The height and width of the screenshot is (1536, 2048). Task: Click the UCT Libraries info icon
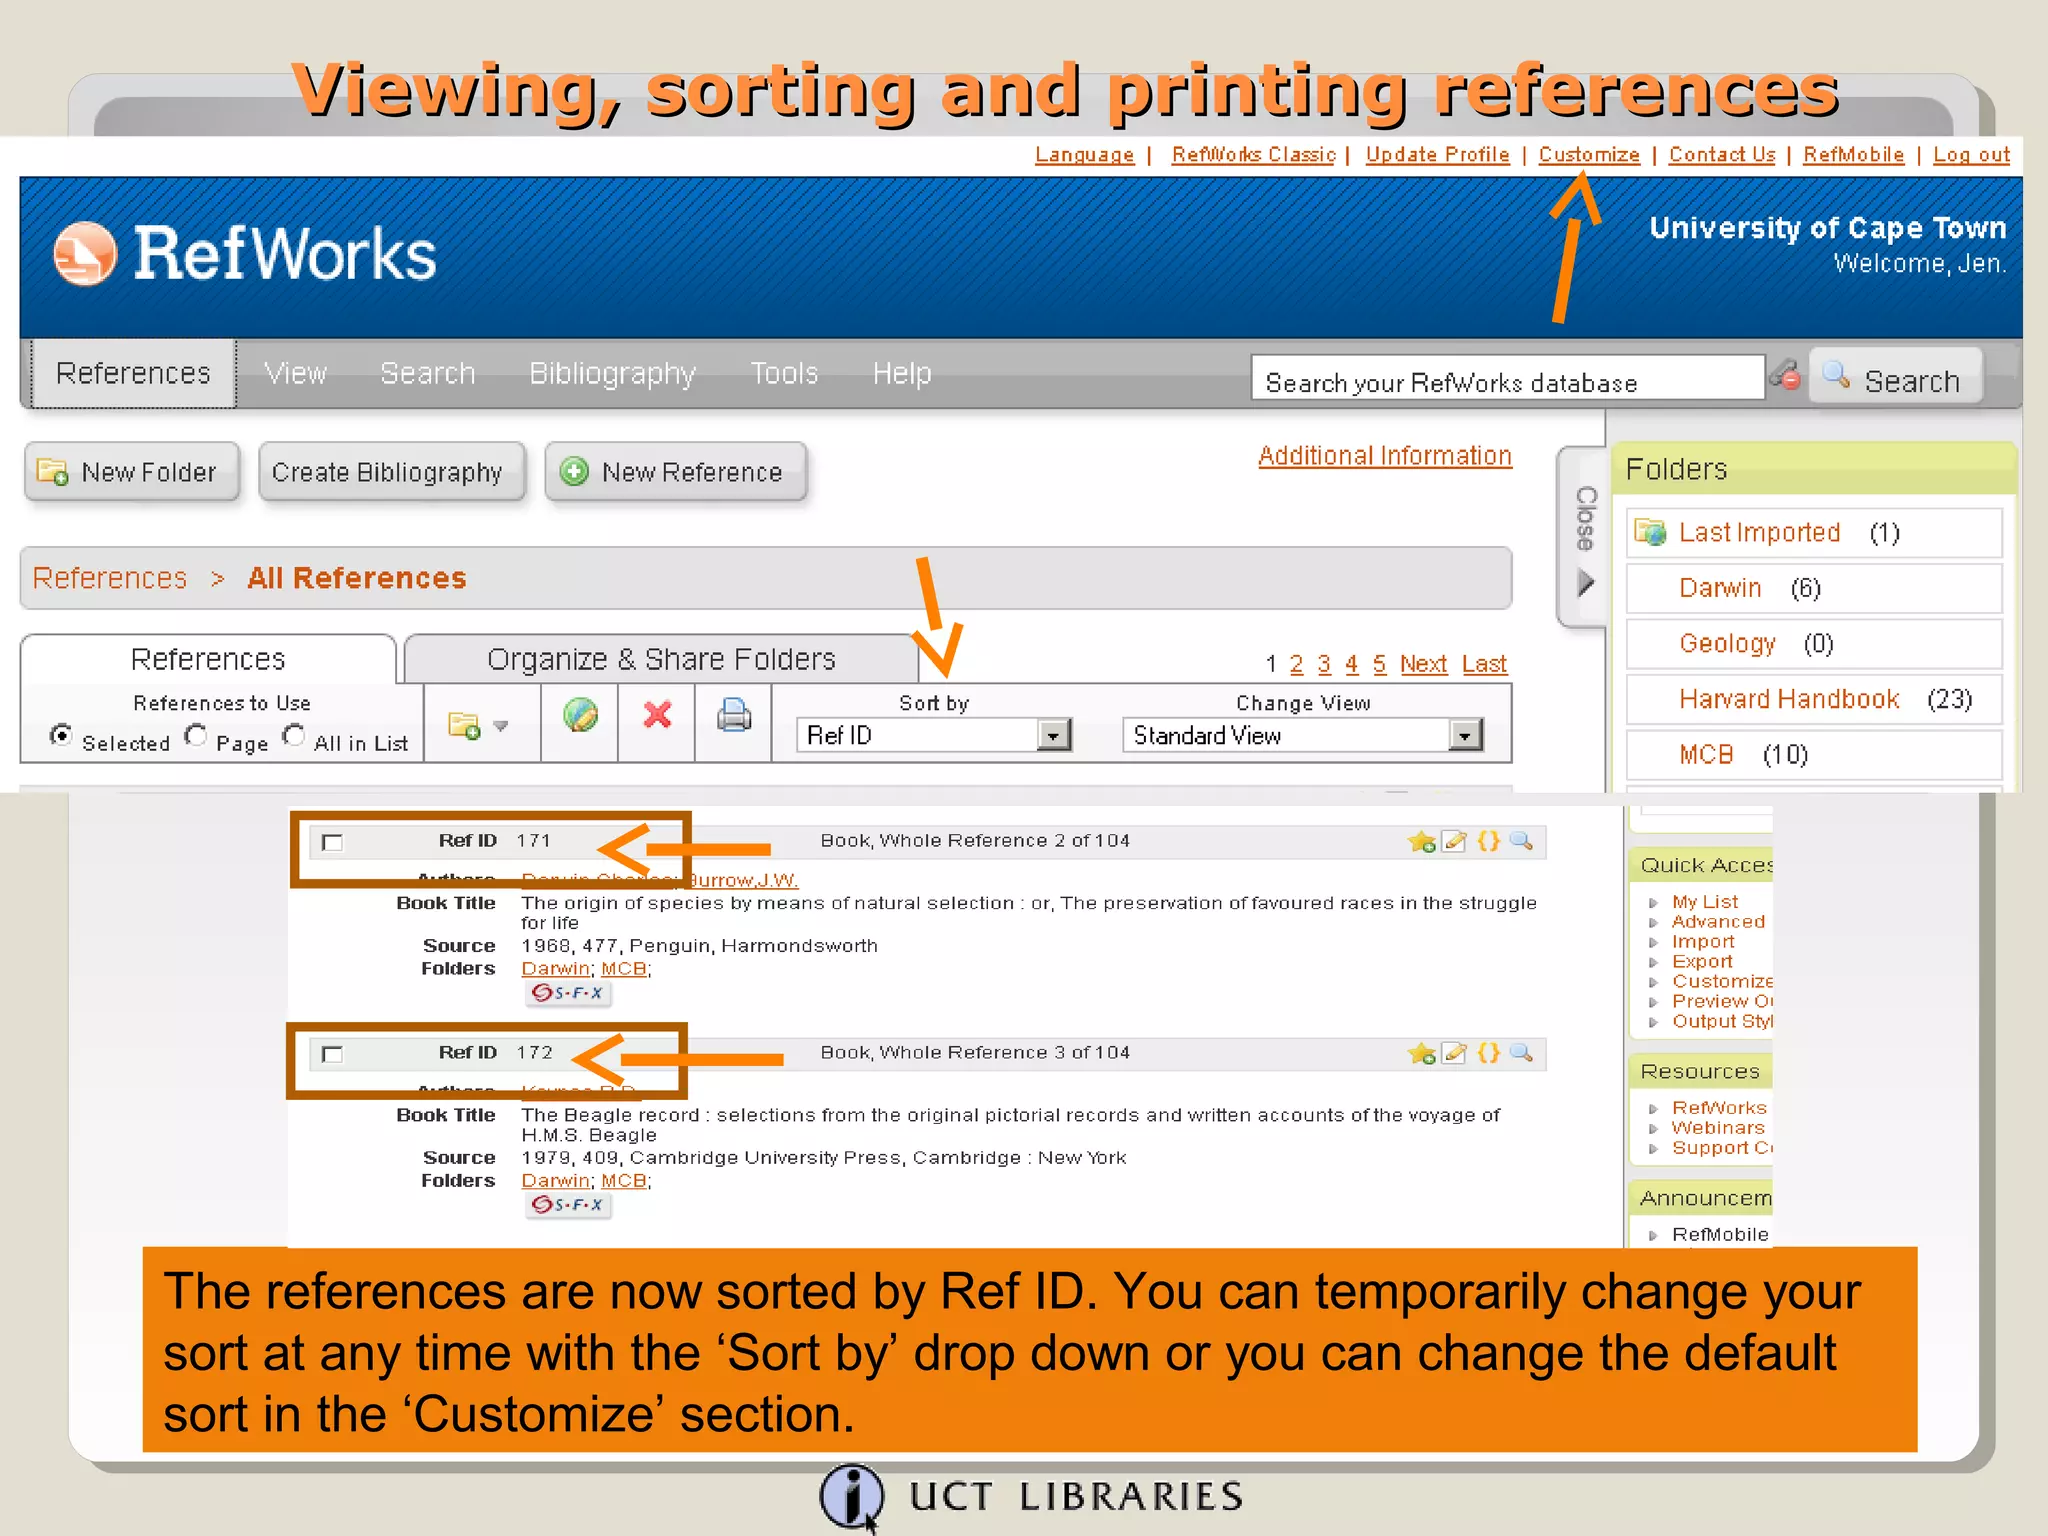click(x=851, y=1497)
